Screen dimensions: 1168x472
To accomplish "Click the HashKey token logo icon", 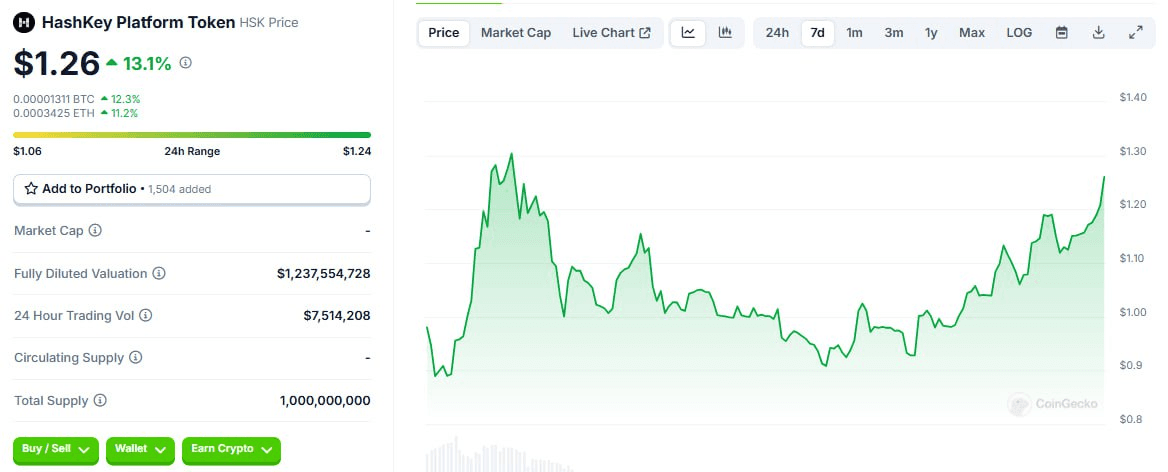I will pyautogui.click(x=25, y=23).
